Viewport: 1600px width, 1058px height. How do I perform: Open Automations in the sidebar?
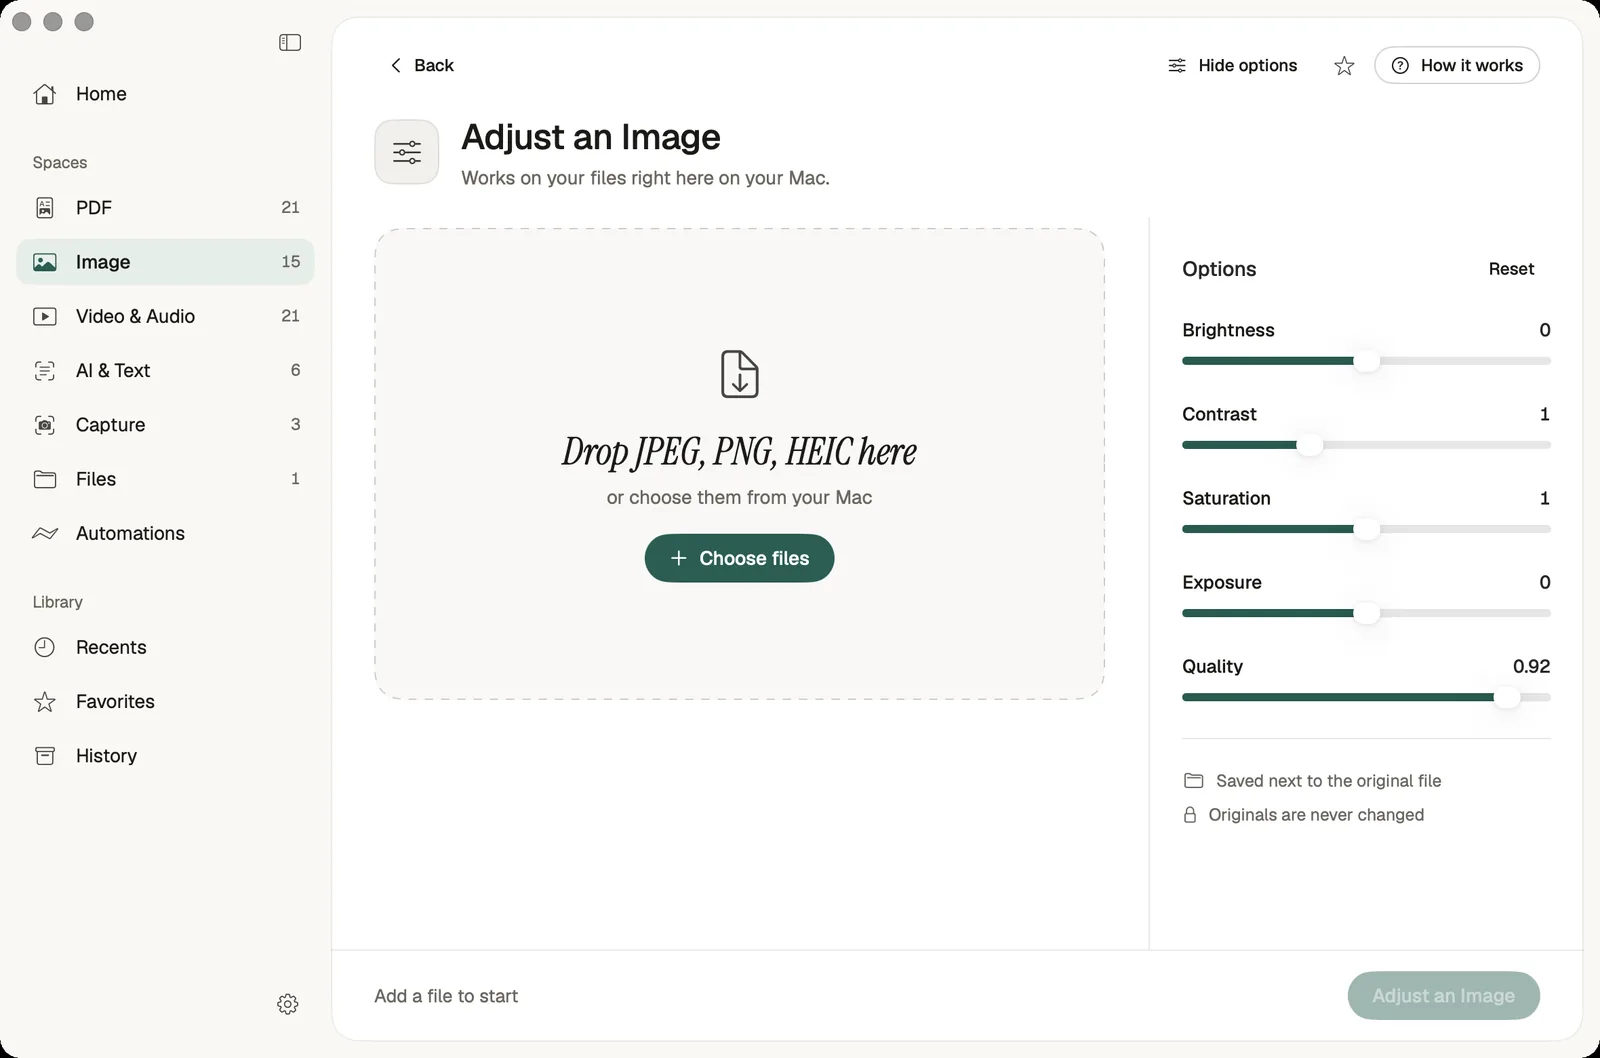(165, 533)
